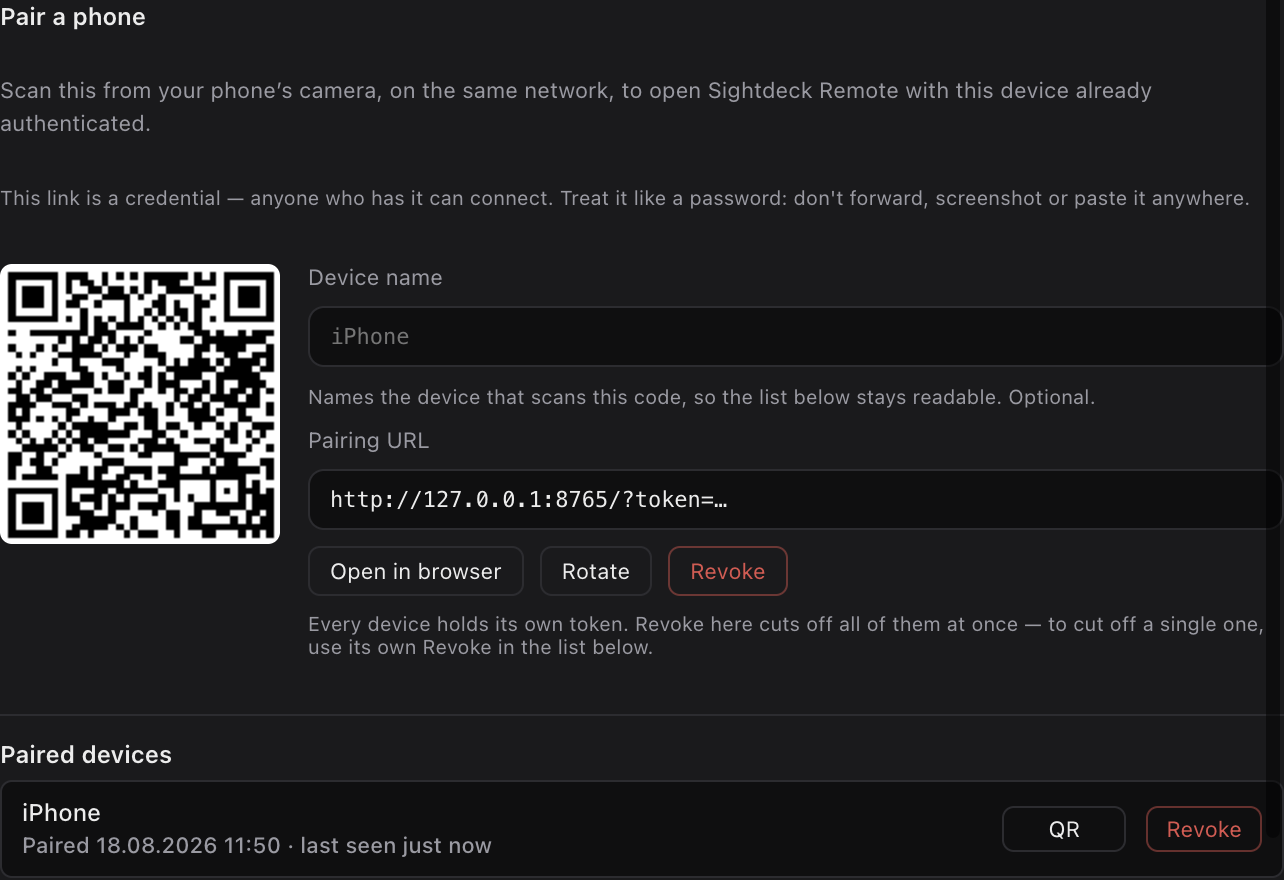
Task: Select the iPhone name in paired list
Action: [x=62, y=813]
